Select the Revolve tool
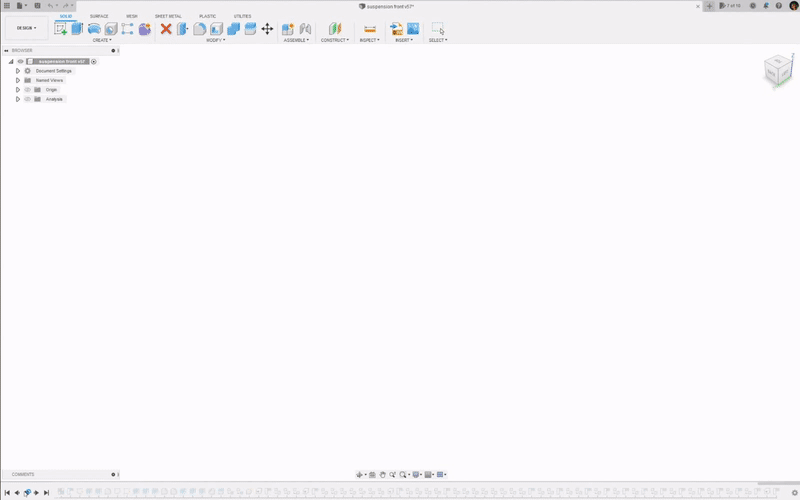The image size is (800, 500). point(94,29)
